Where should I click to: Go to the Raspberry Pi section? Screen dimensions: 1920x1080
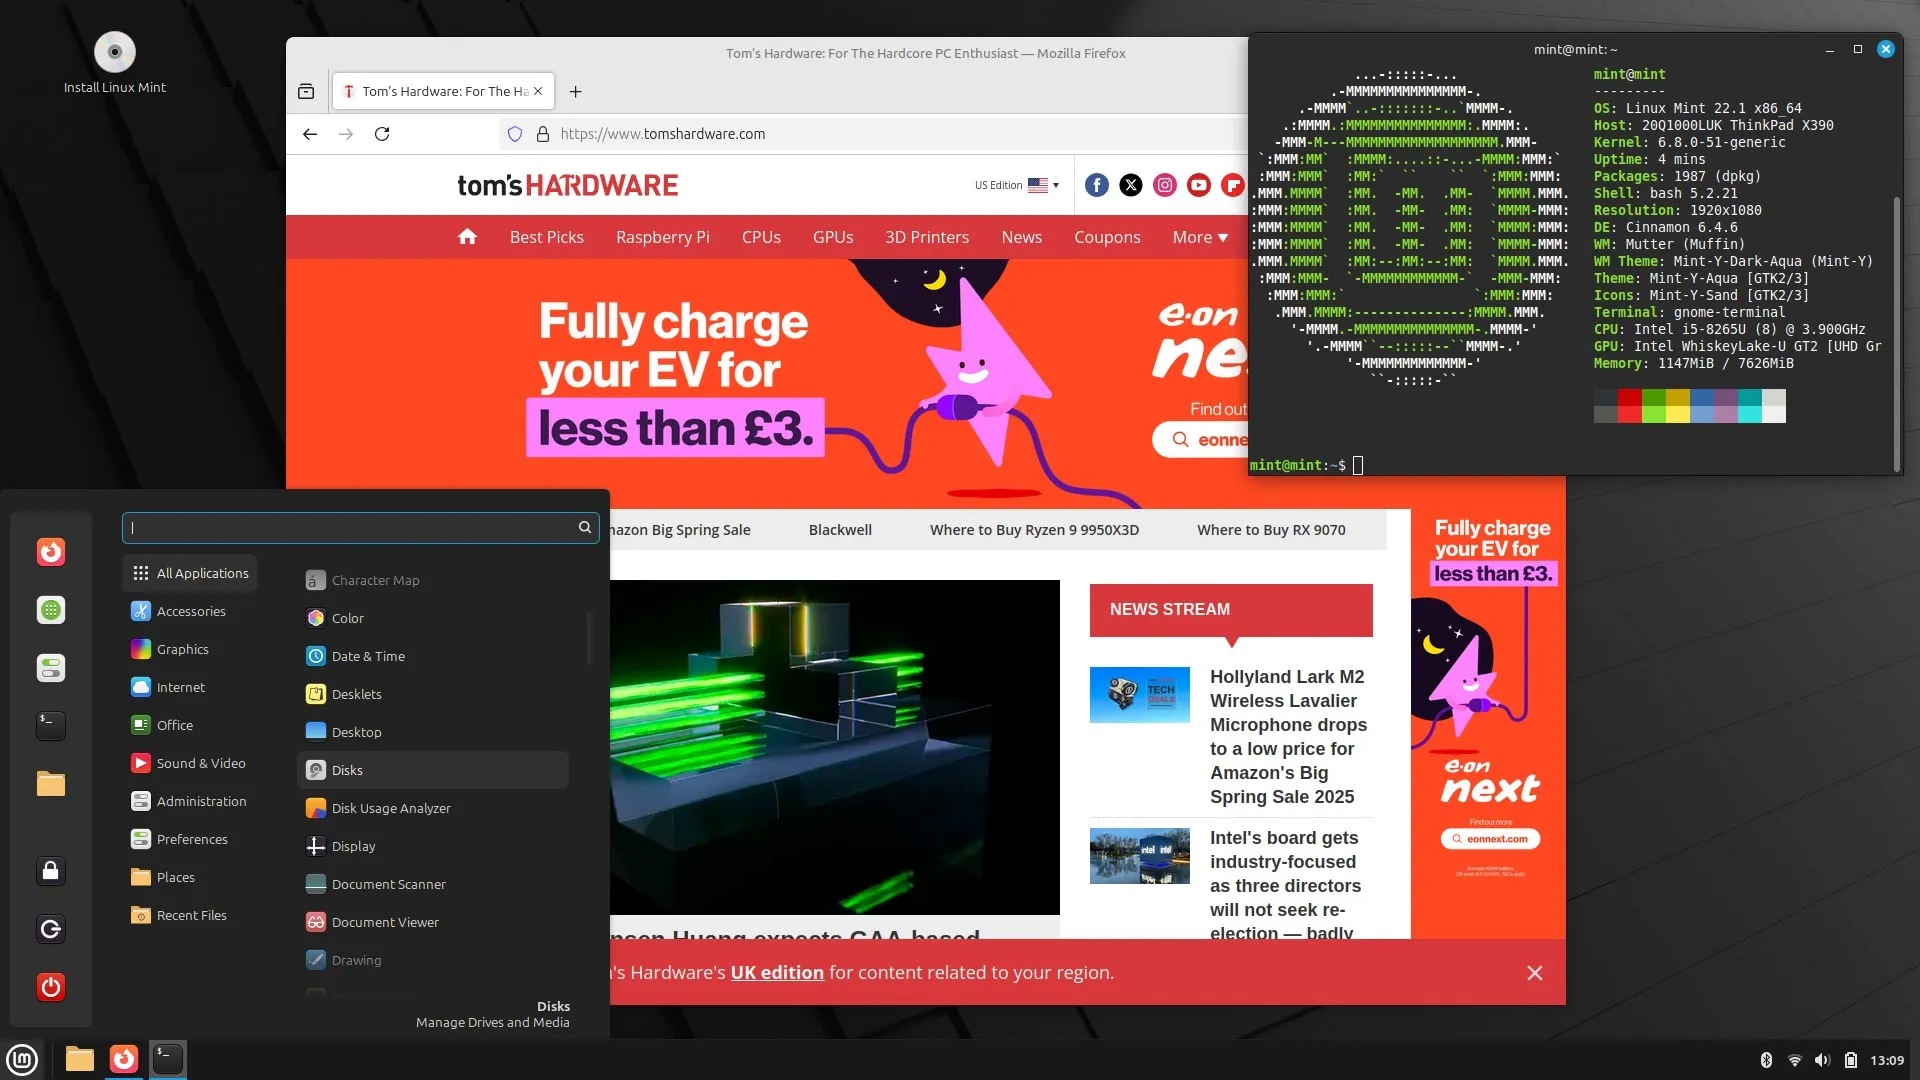click(x=663, y=237)
